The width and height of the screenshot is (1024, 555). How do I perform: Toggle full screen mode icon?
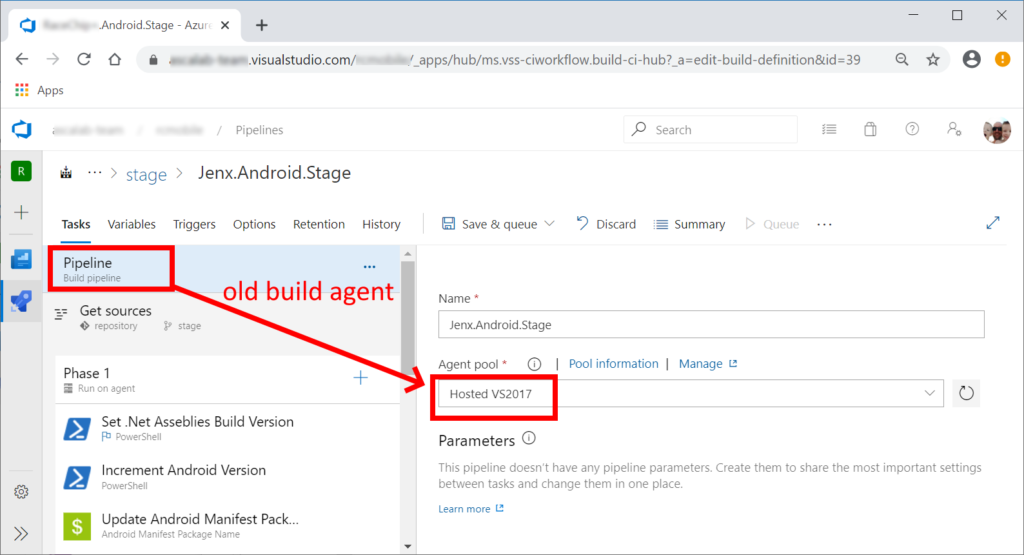(x=993, y=223)
